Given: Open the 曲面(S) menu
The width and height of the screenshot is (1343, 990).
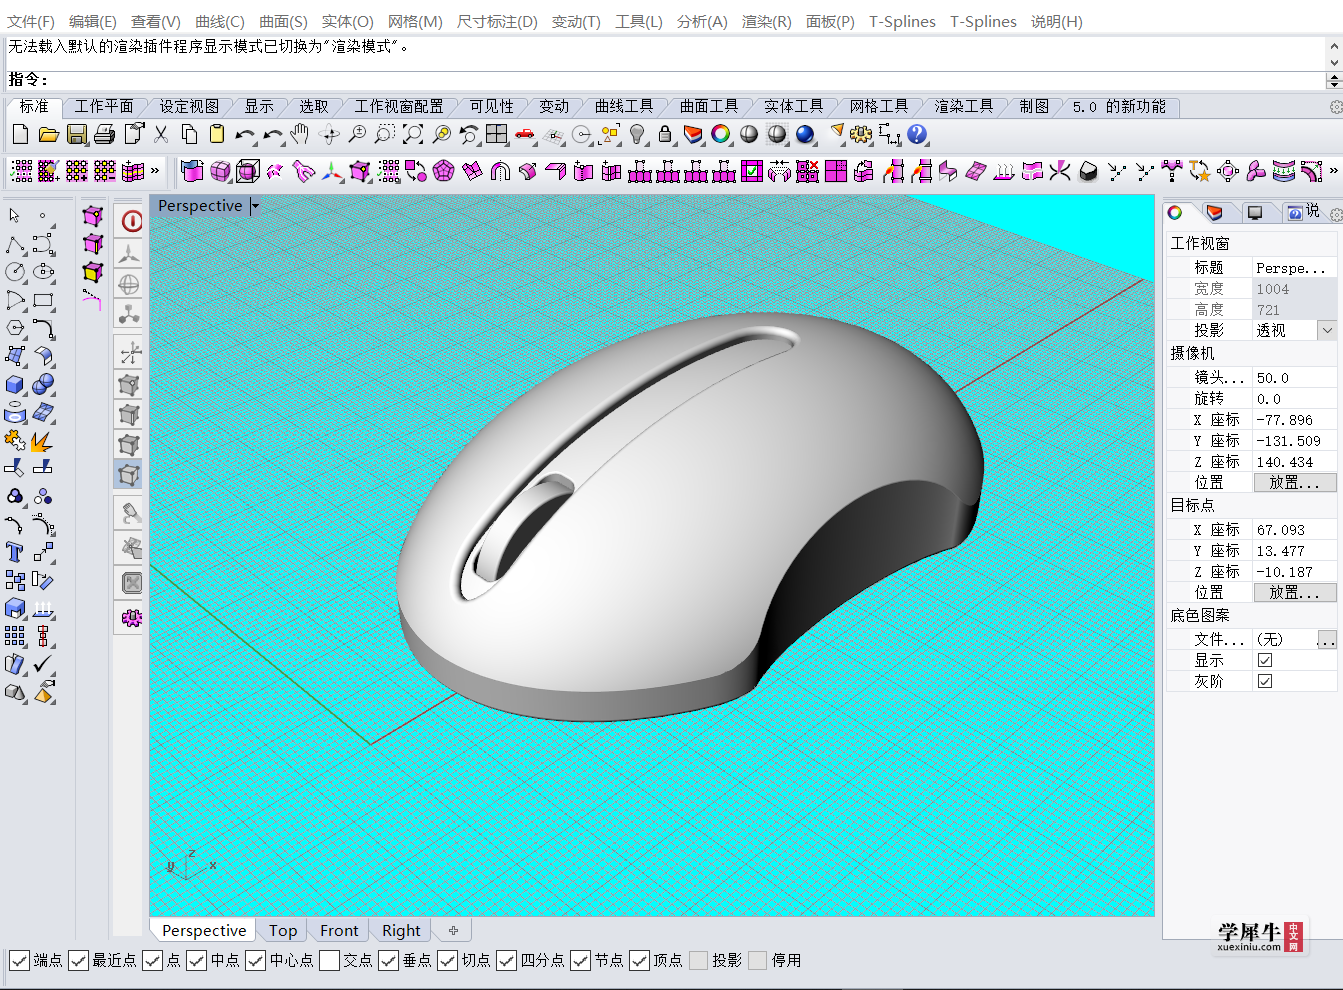Looking at the screenshot, I should pyautogui.click(x=283, y=21).
